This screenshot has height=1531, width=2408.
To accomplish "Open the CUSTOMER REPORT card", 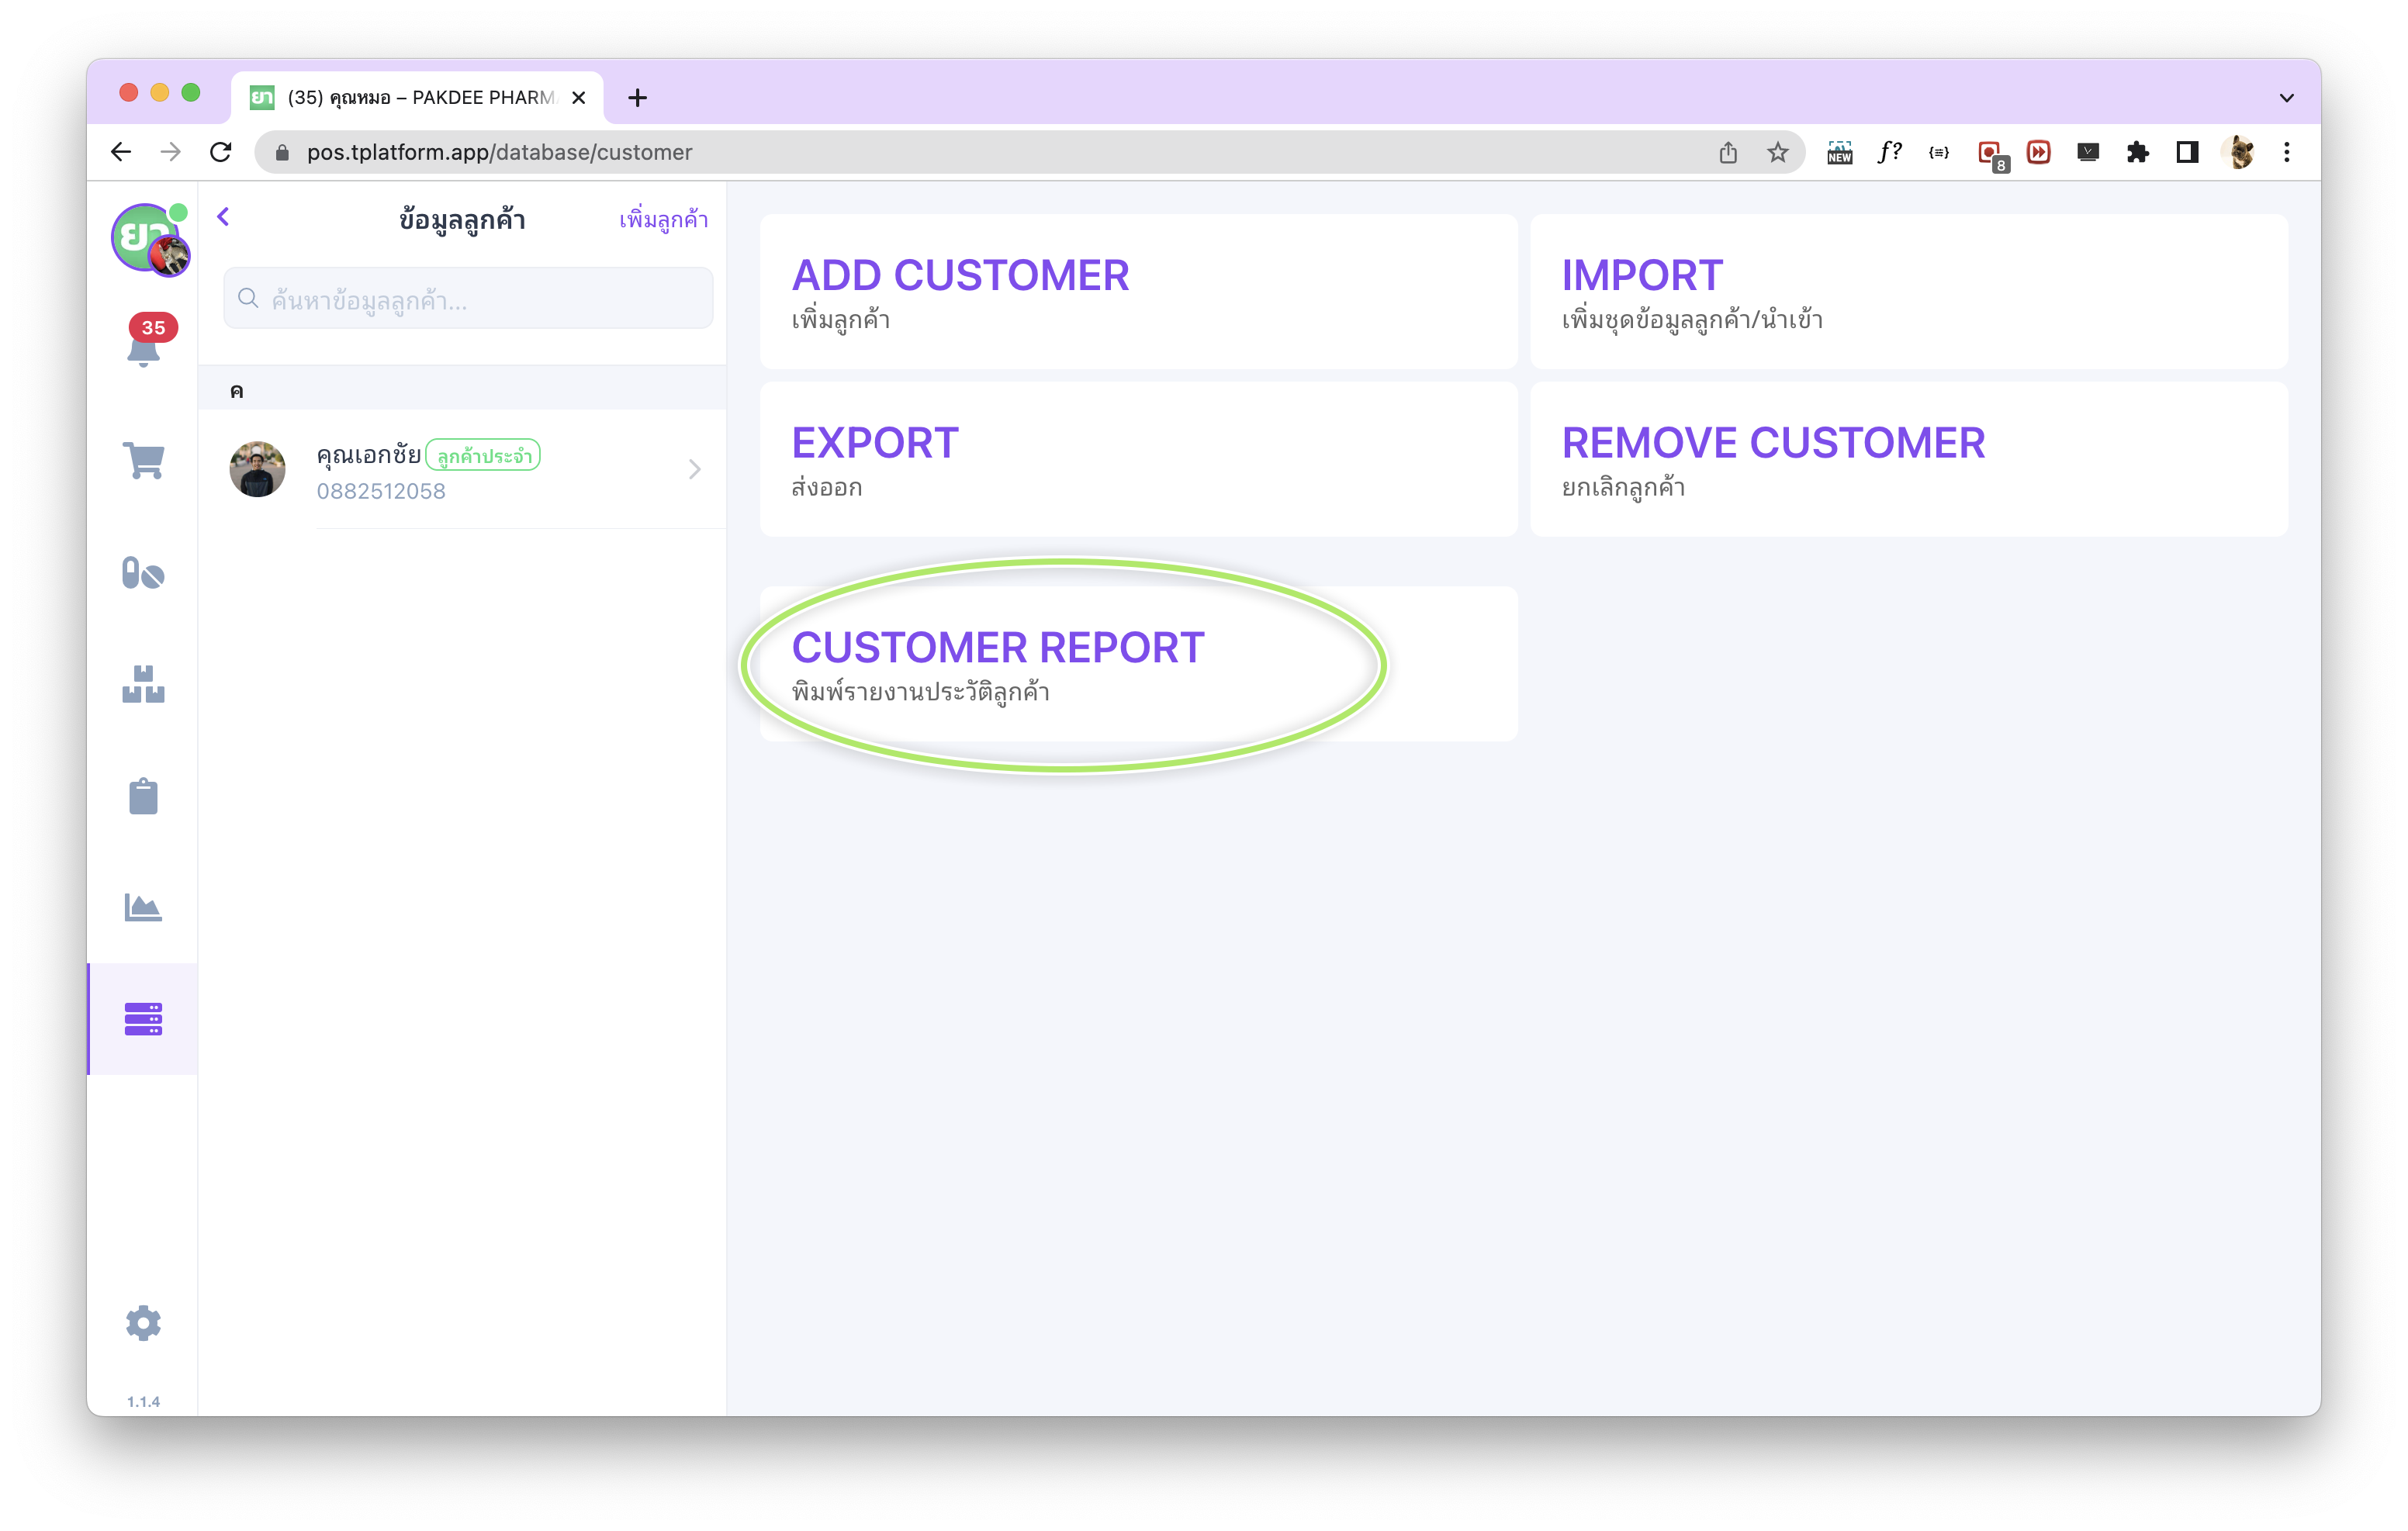I will [1138, 664].
